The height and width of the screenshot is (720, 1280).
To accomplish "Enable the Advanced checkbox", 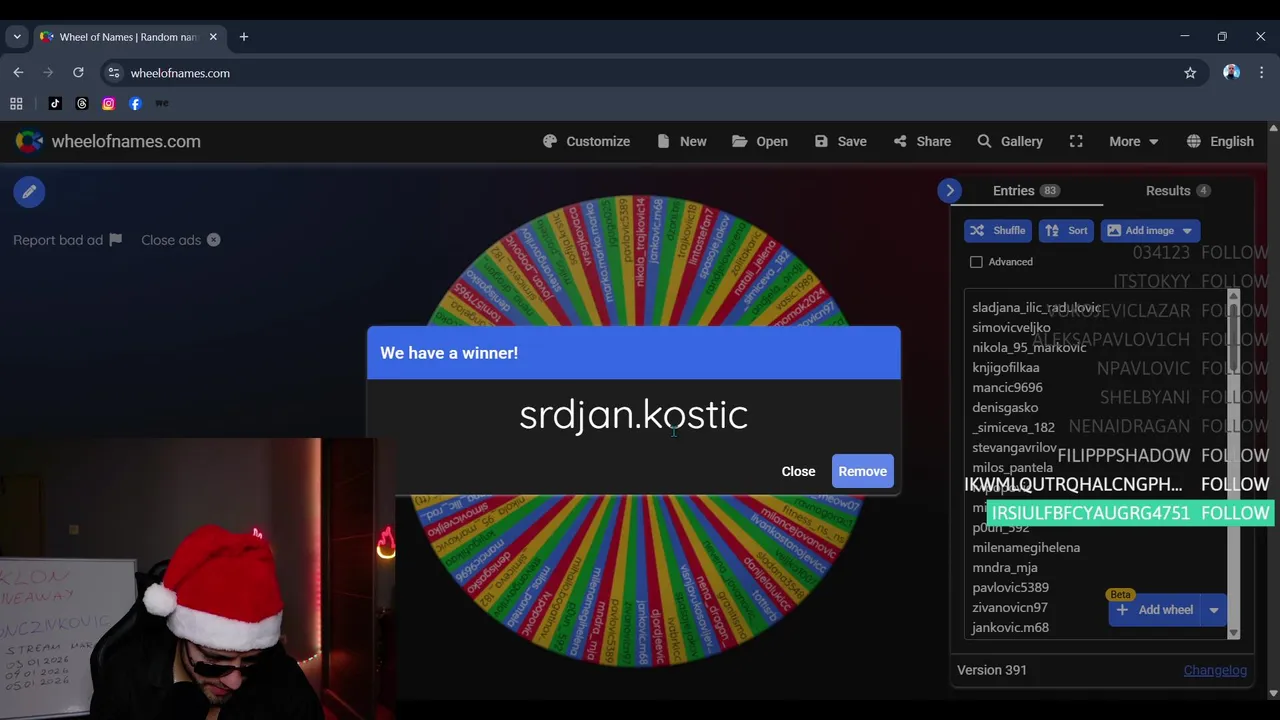I will [976, 262].
